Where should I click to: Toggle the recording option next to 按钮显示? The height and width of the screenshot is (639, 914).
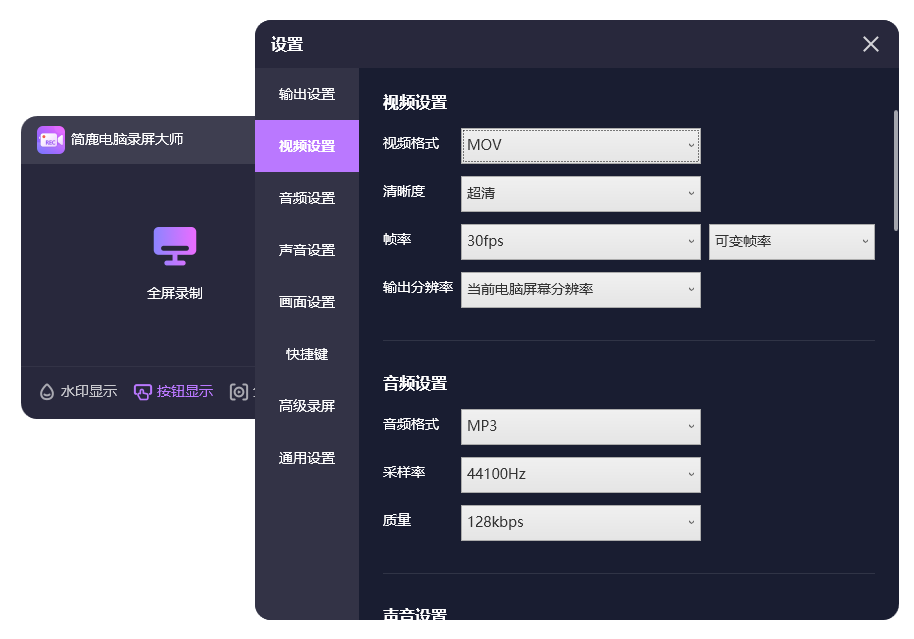coord(240,391)
